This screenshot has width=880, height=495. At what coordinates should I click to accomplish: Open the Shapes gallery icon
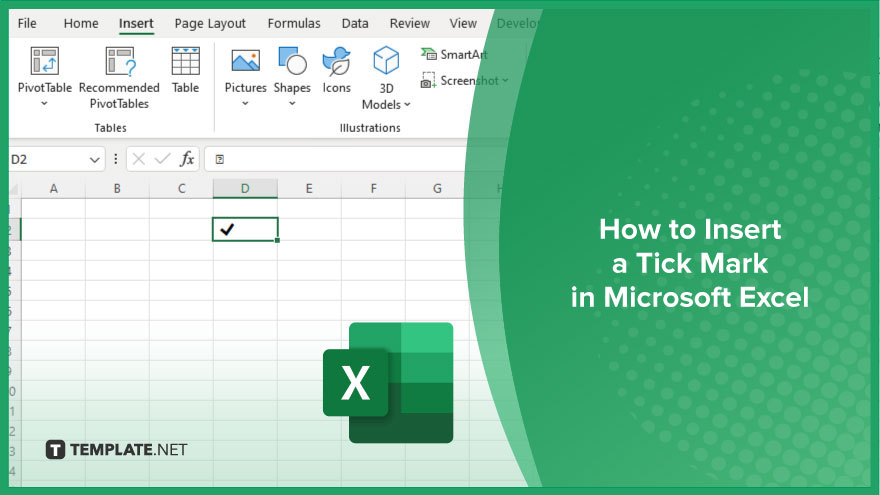(x=292, y=61)
